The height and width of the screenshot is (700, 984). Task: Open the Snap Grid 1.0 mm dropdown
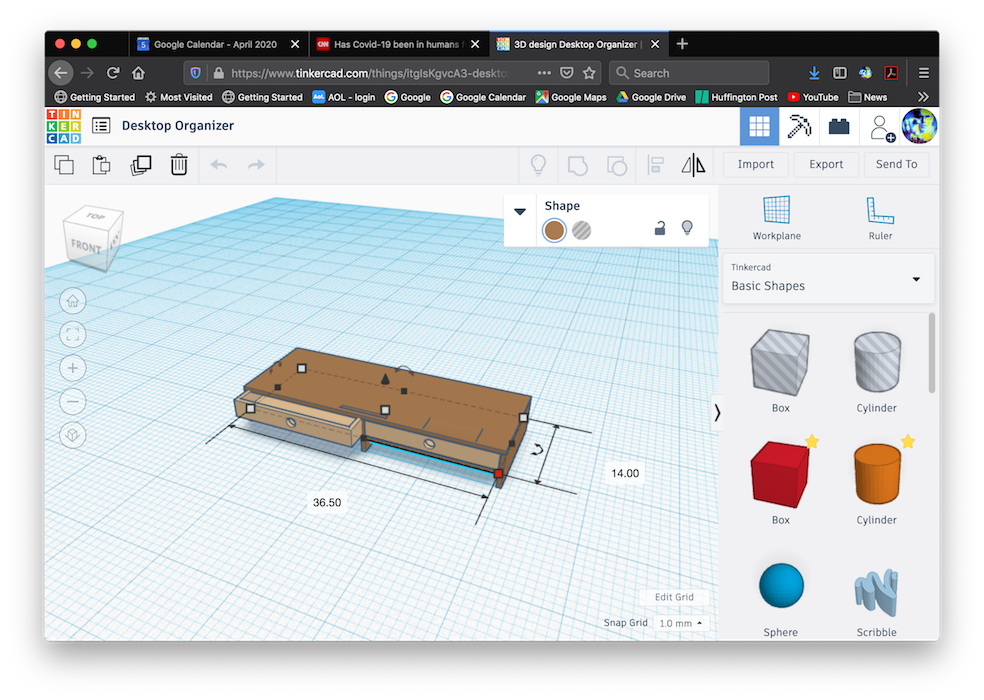(x=680, y=623)
